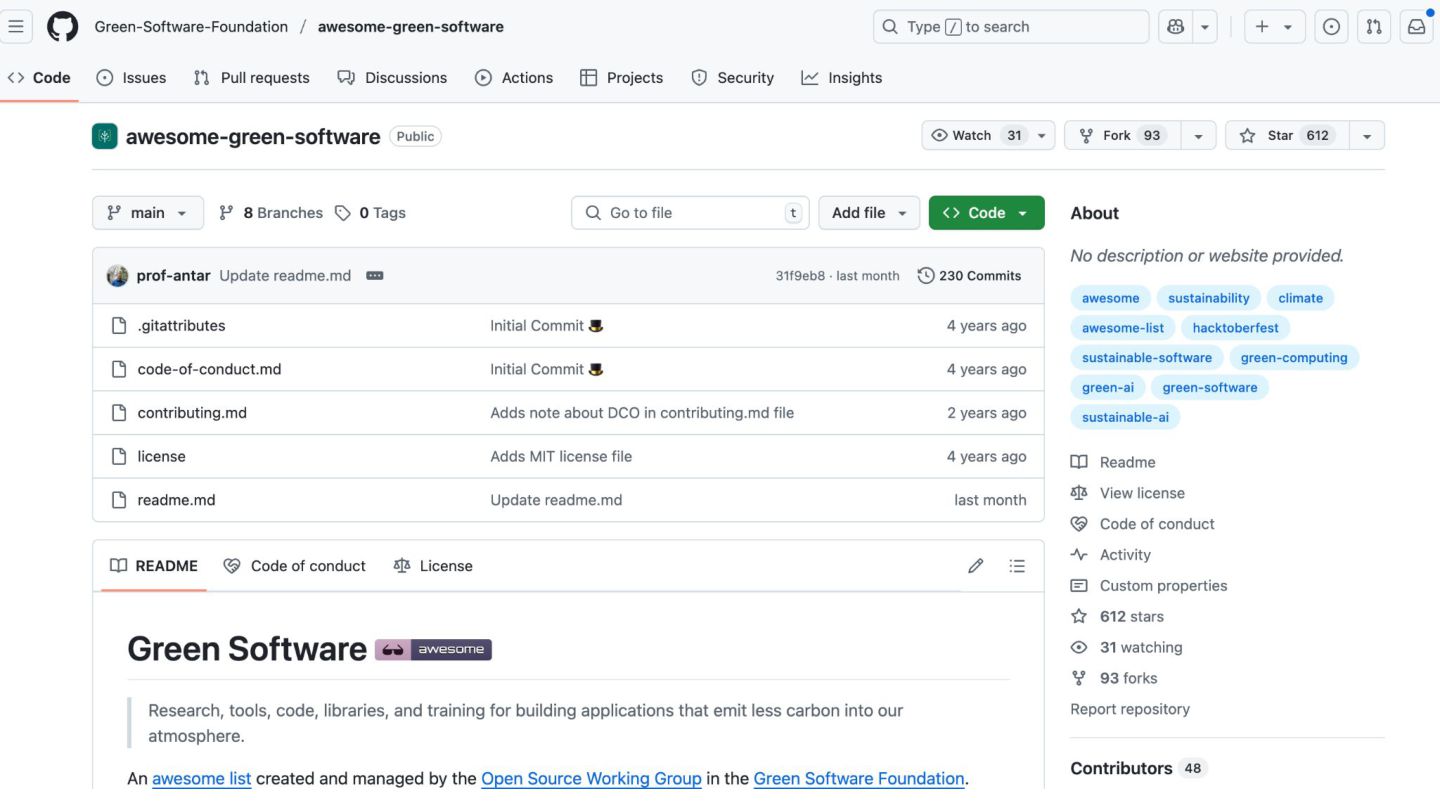Select the green-computing topic tag

click(x=1293, y=358)
